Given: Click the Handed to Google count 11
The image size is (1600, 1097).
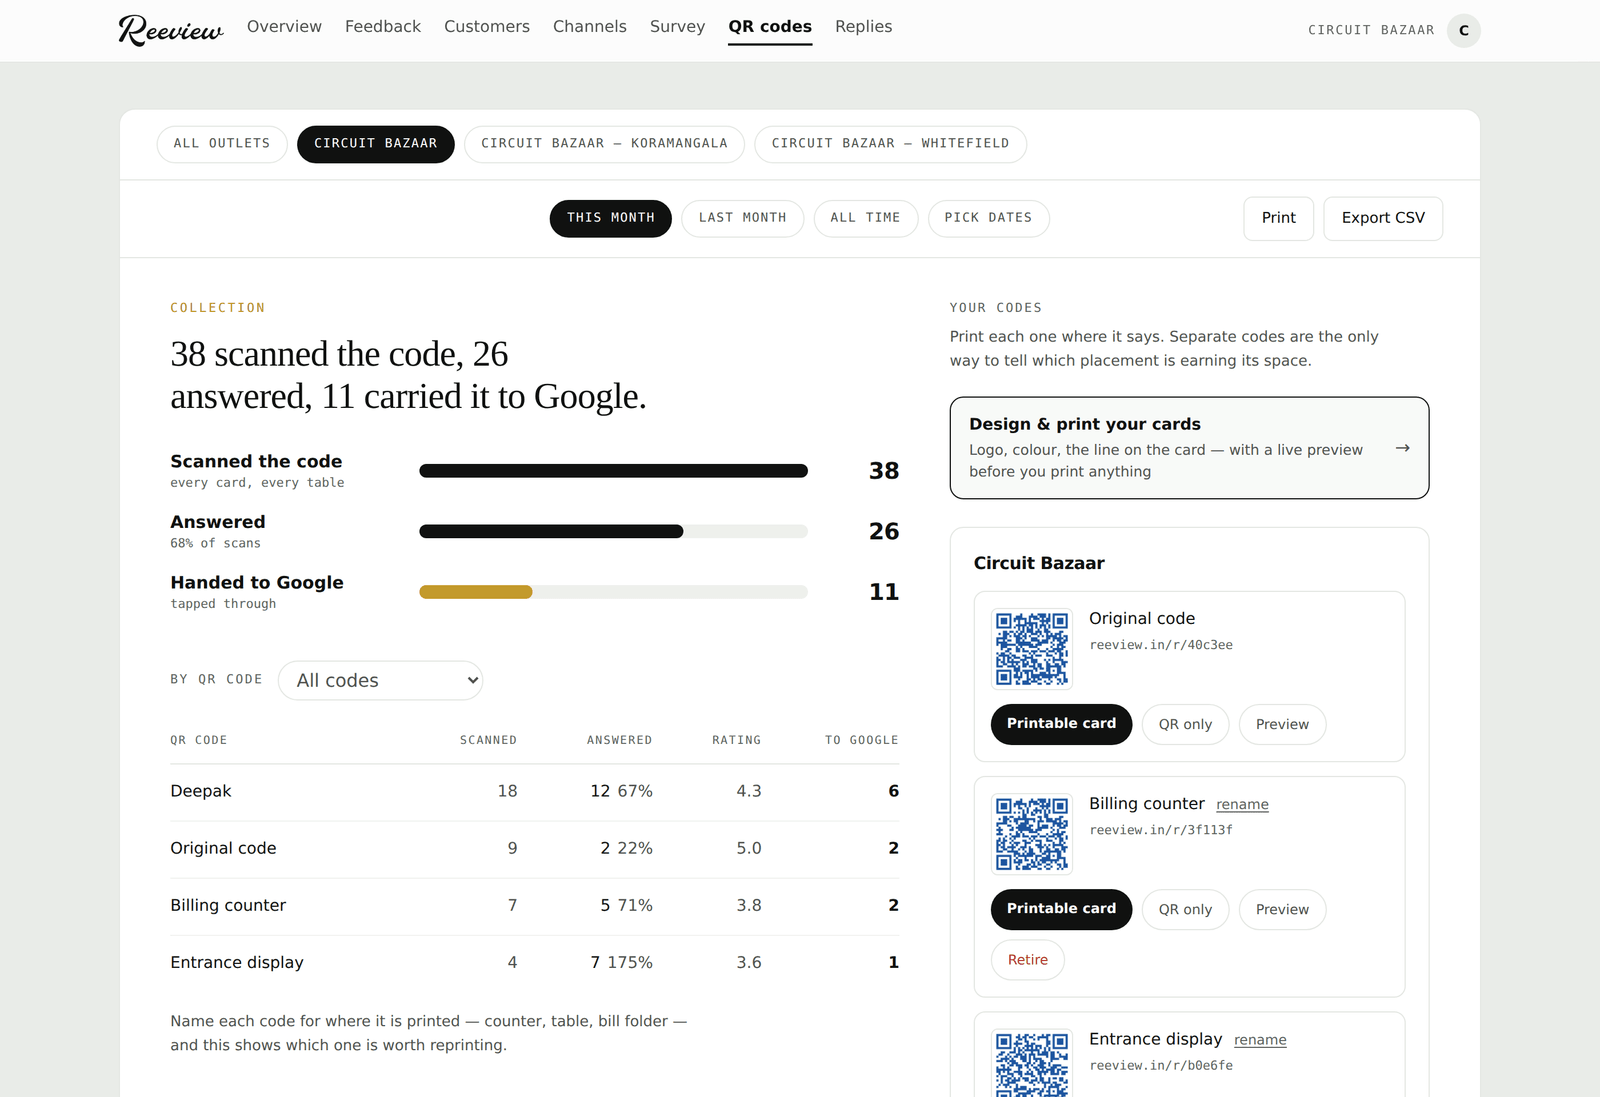Looking at the screenshot, I should 884,592.
